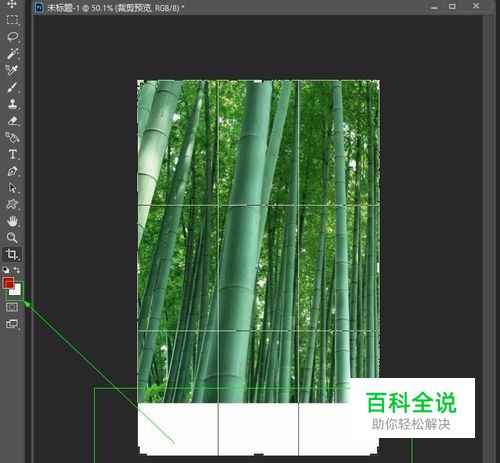Swap foreground and background colors
Screen dimensions: 500x463
pos(17,269)
